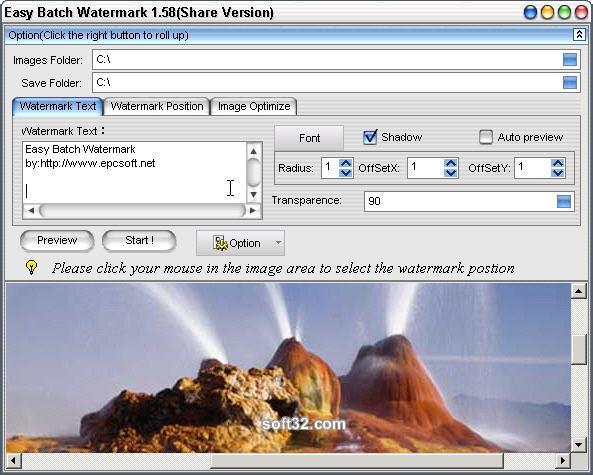Increase the OffSetX value

coord(450,163)
